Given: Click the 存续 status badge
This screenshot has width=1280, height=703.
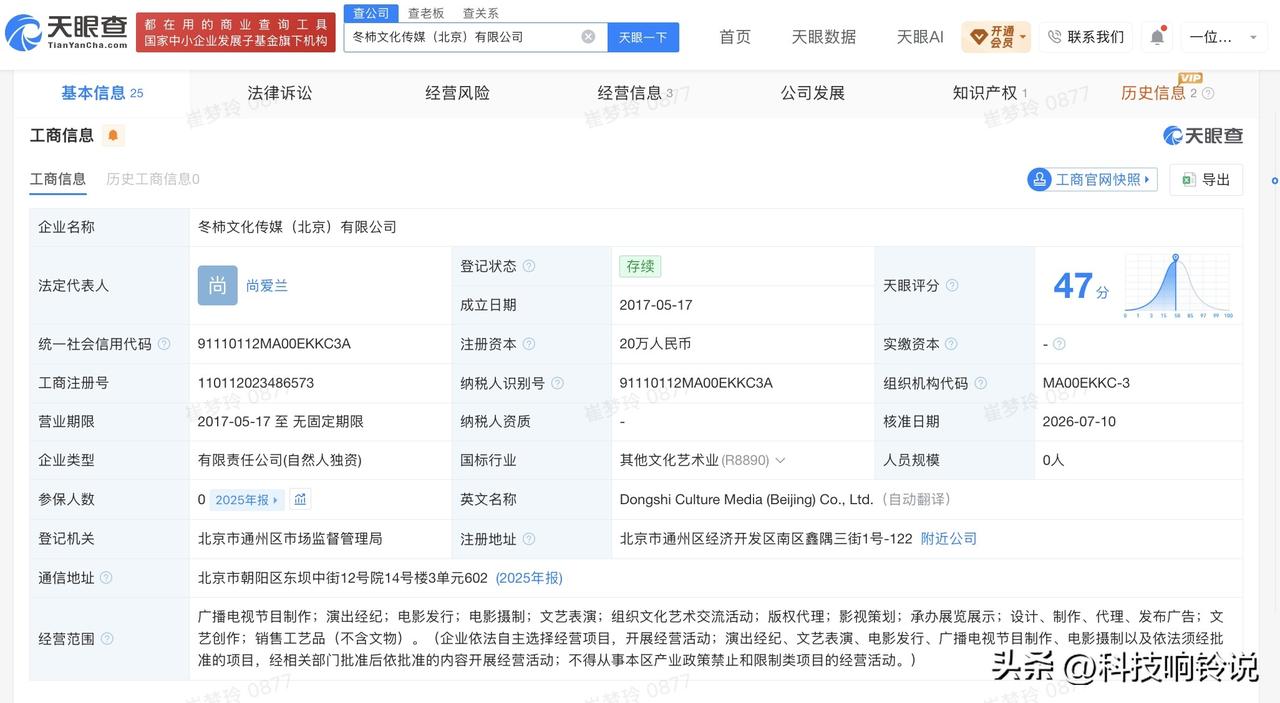Looking at the screenshot, I should coord(640,266).
